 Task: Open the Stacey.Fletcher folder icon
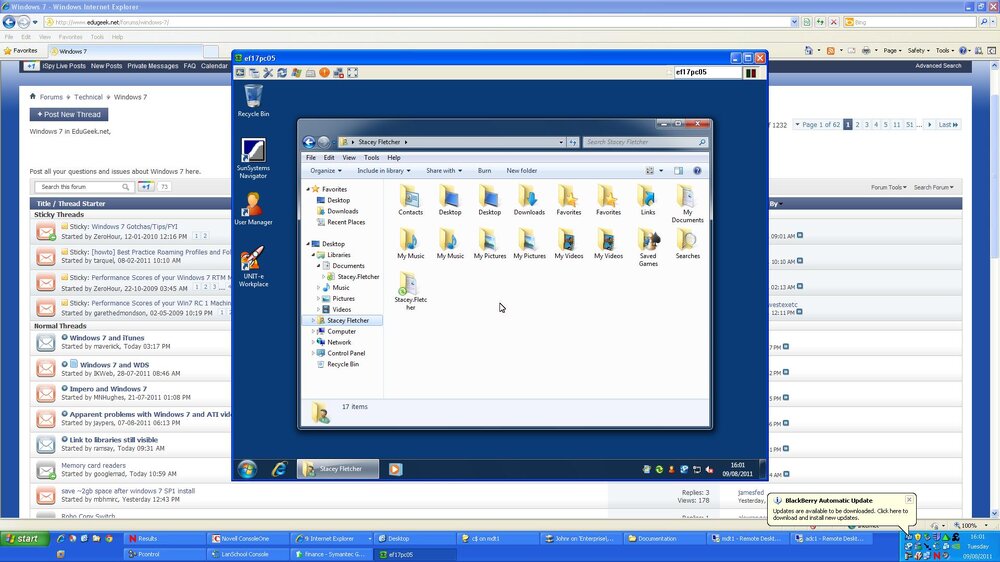click(x=410, y=292)
